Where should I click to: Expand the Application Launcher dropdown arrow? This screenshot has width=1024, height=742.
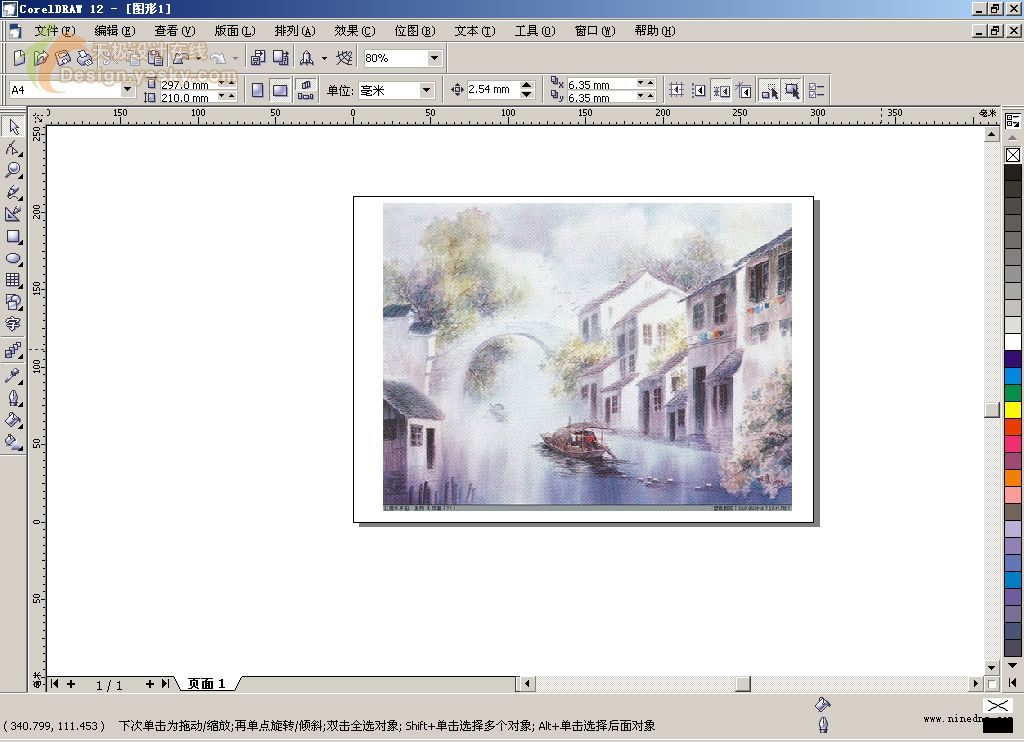324,58
